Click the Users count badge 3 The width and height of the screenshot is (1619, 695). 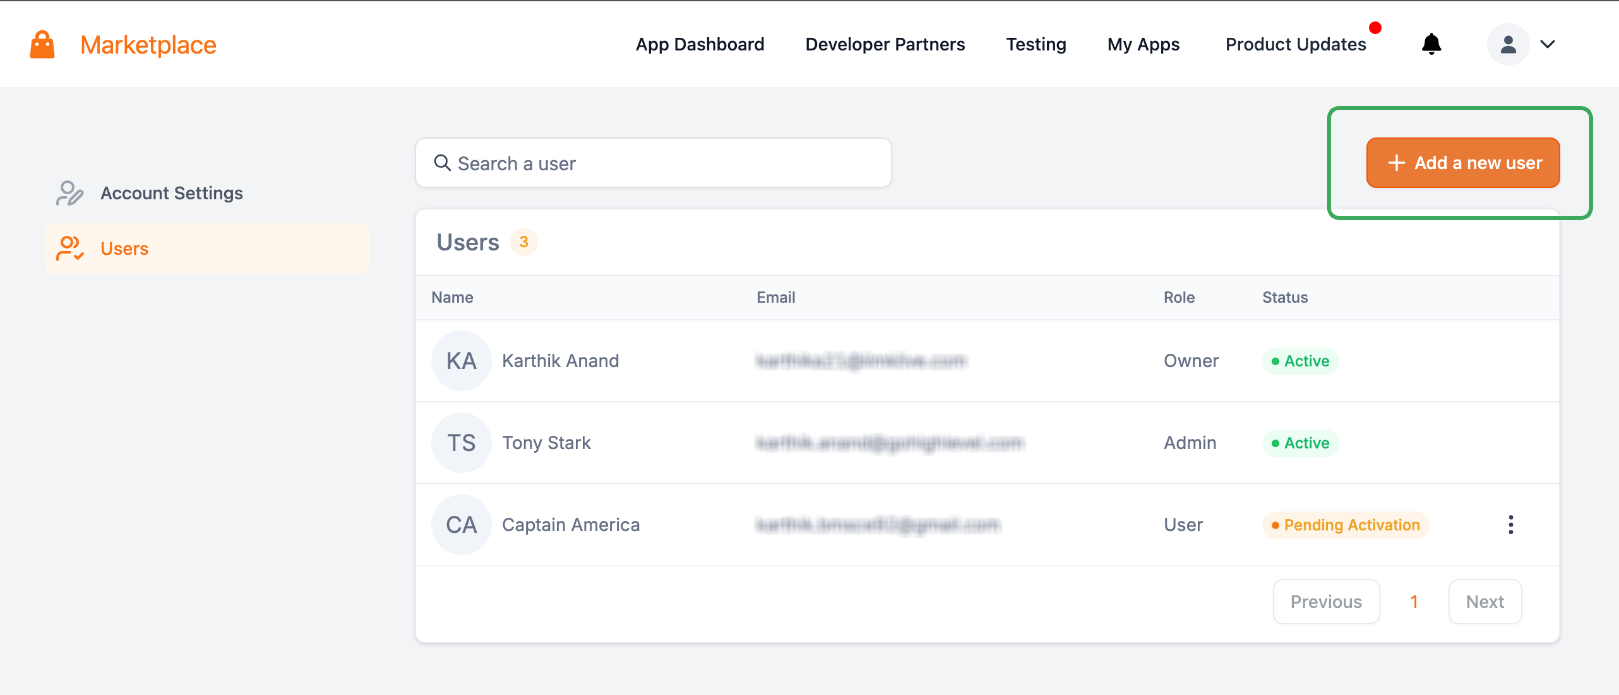(x=524, y=242)
